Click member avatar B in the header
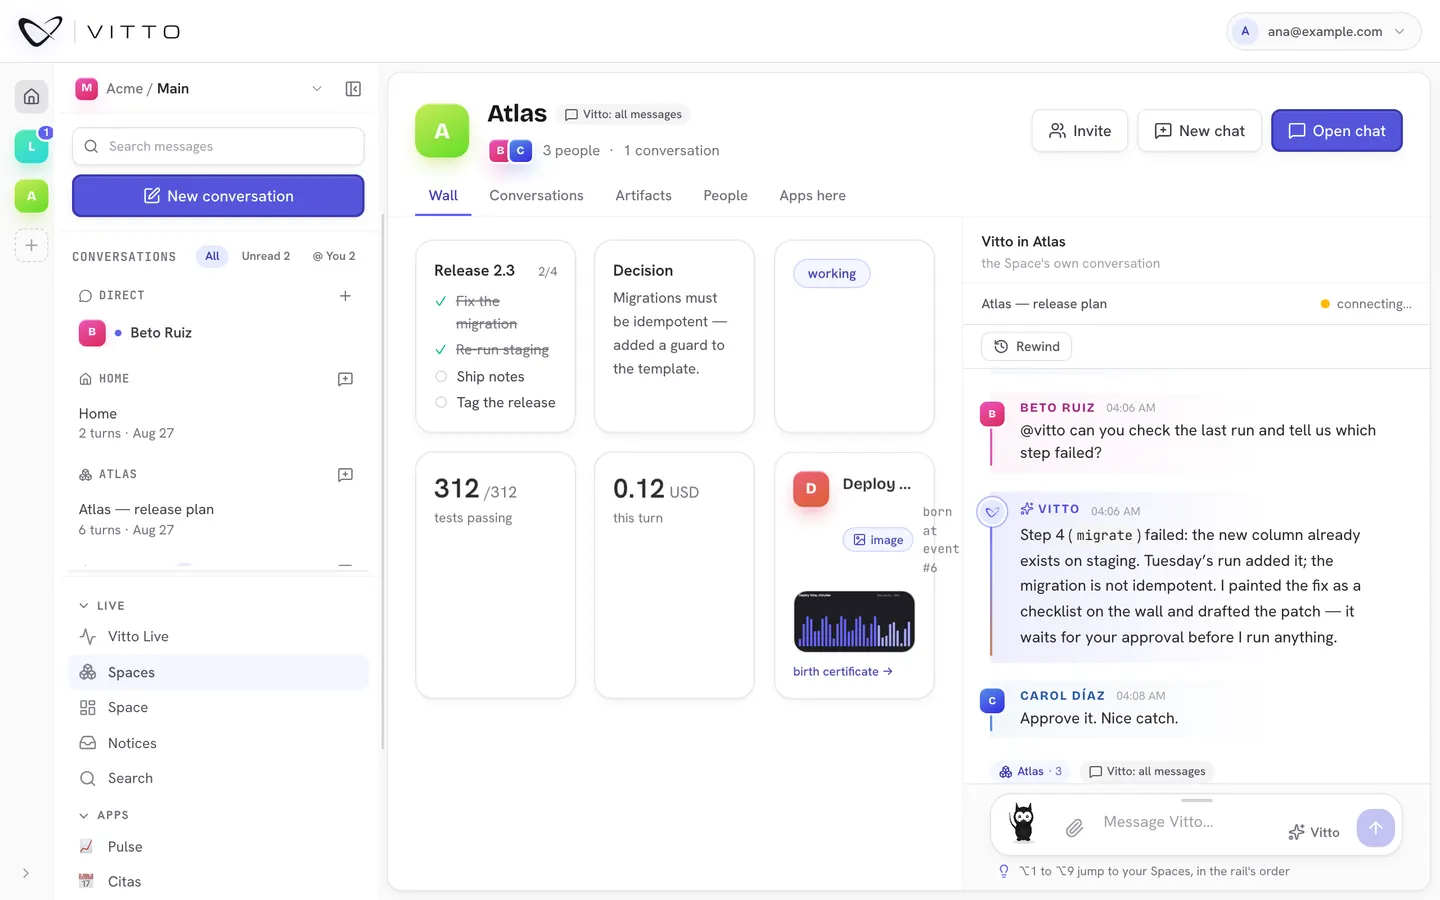 click(x=500, y=151)
